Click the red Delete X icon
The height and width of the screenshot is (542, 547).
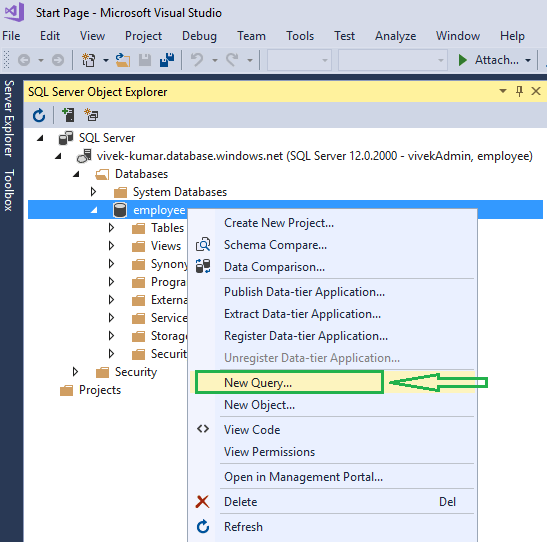click(202, 502)
